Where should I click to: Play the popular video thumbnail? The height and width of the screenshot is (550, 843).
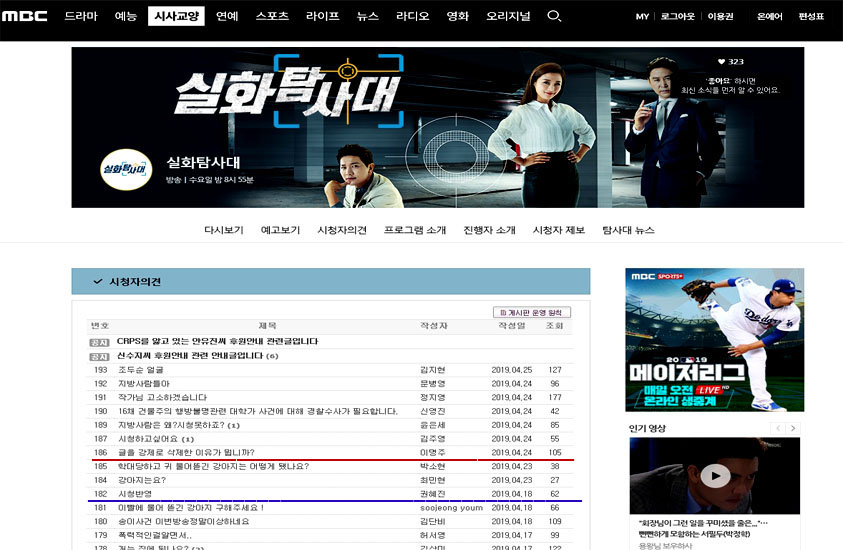tap(714, 476)
